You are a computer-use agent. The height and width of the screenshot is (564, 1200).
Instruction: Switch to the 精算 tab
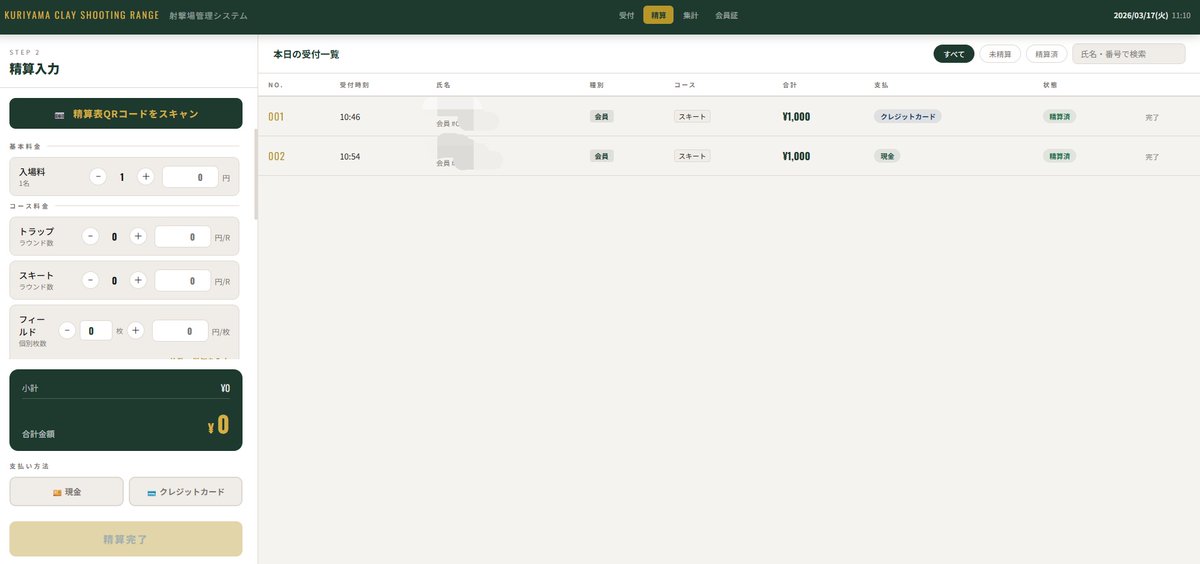pyautogui.click(x=658, y=15)
